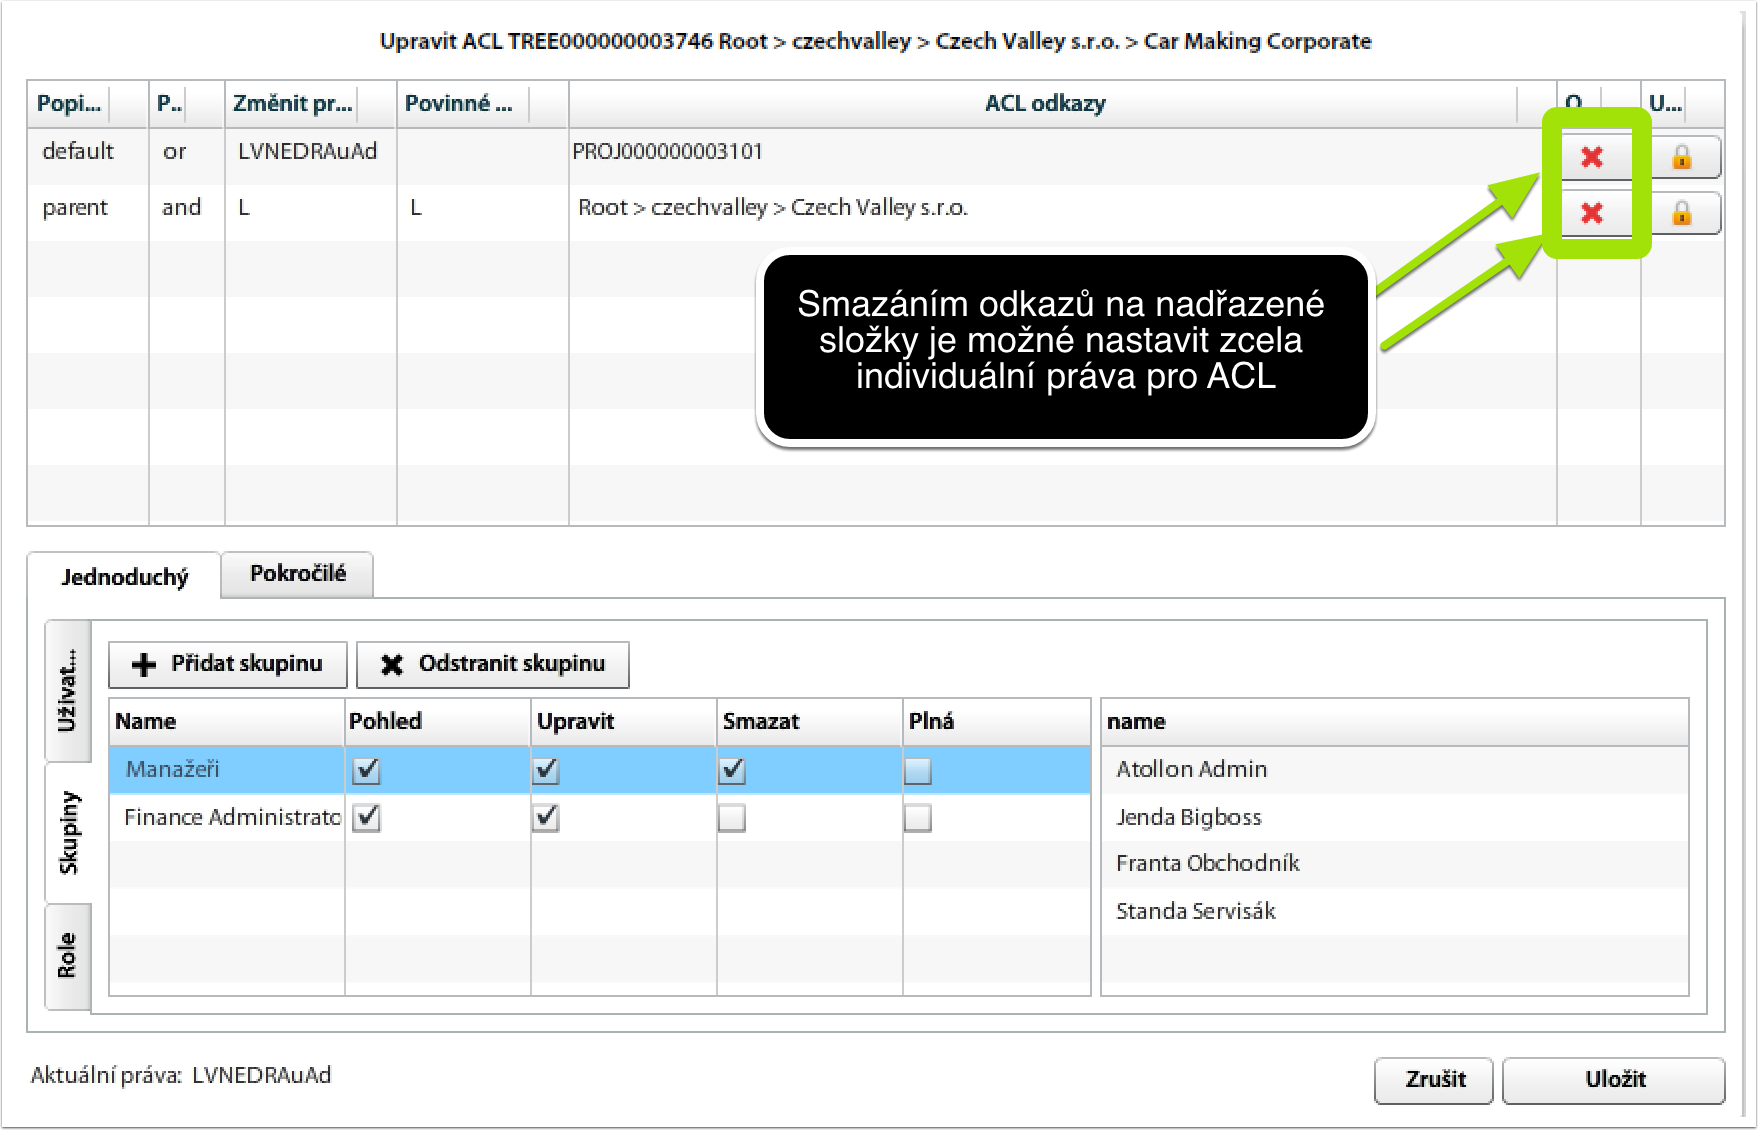Toggle Pohled checkbox for Finance Administrator

pos(367,818)
